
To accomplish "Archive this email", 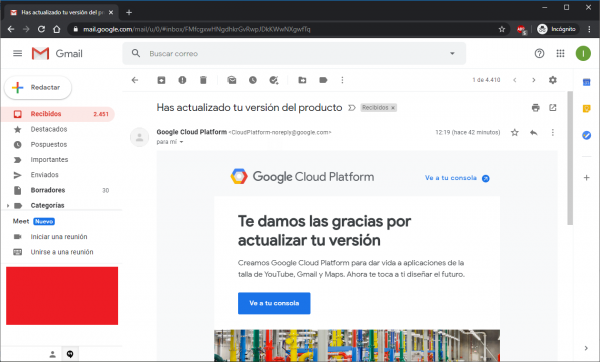I will click(x=161, y=80).
